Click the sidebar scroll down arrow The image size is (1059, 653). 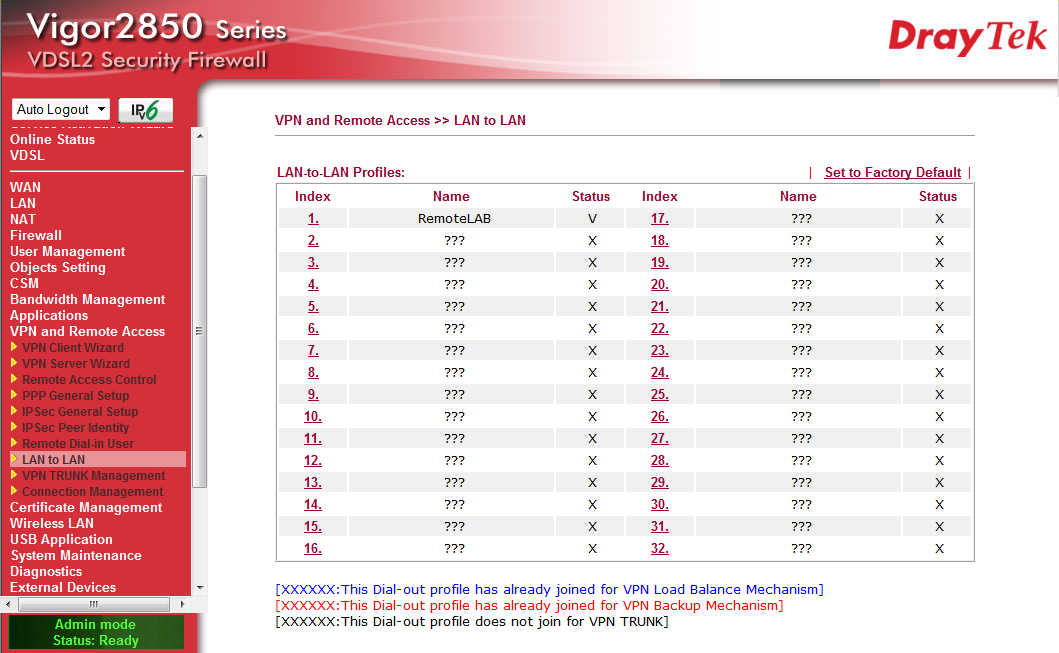click(x=199, y=588)
